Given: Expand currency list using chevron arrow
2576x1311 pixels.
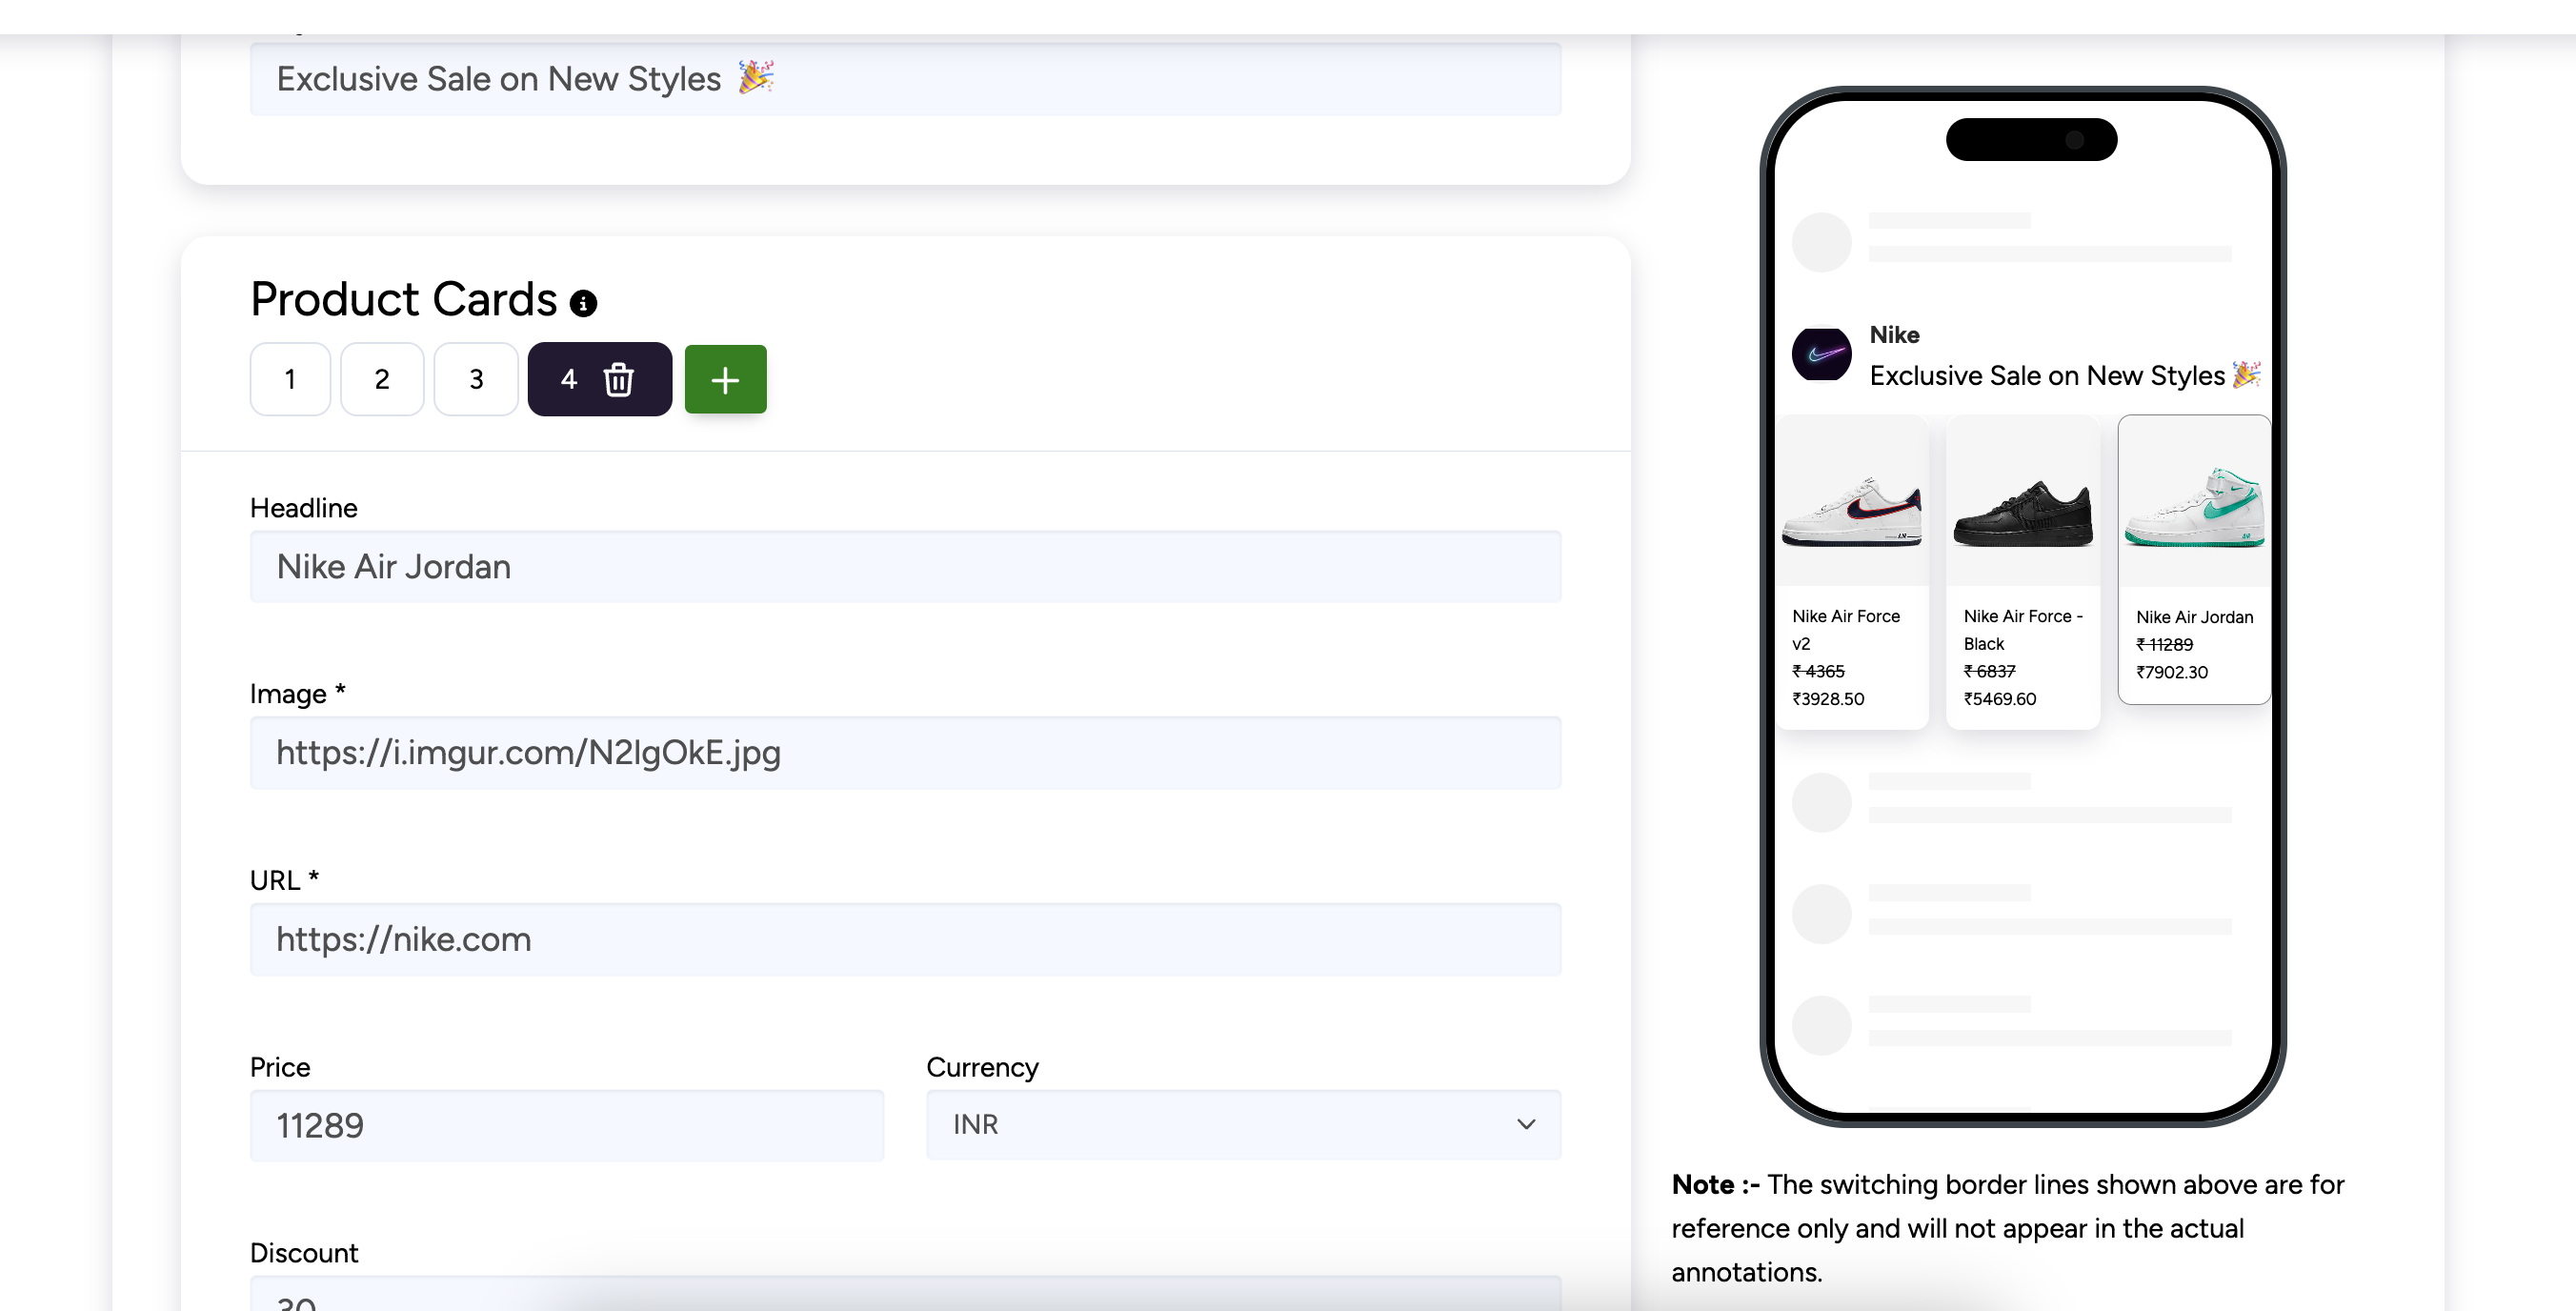Looking at the screenshot, I should tap(1526, 1124).
